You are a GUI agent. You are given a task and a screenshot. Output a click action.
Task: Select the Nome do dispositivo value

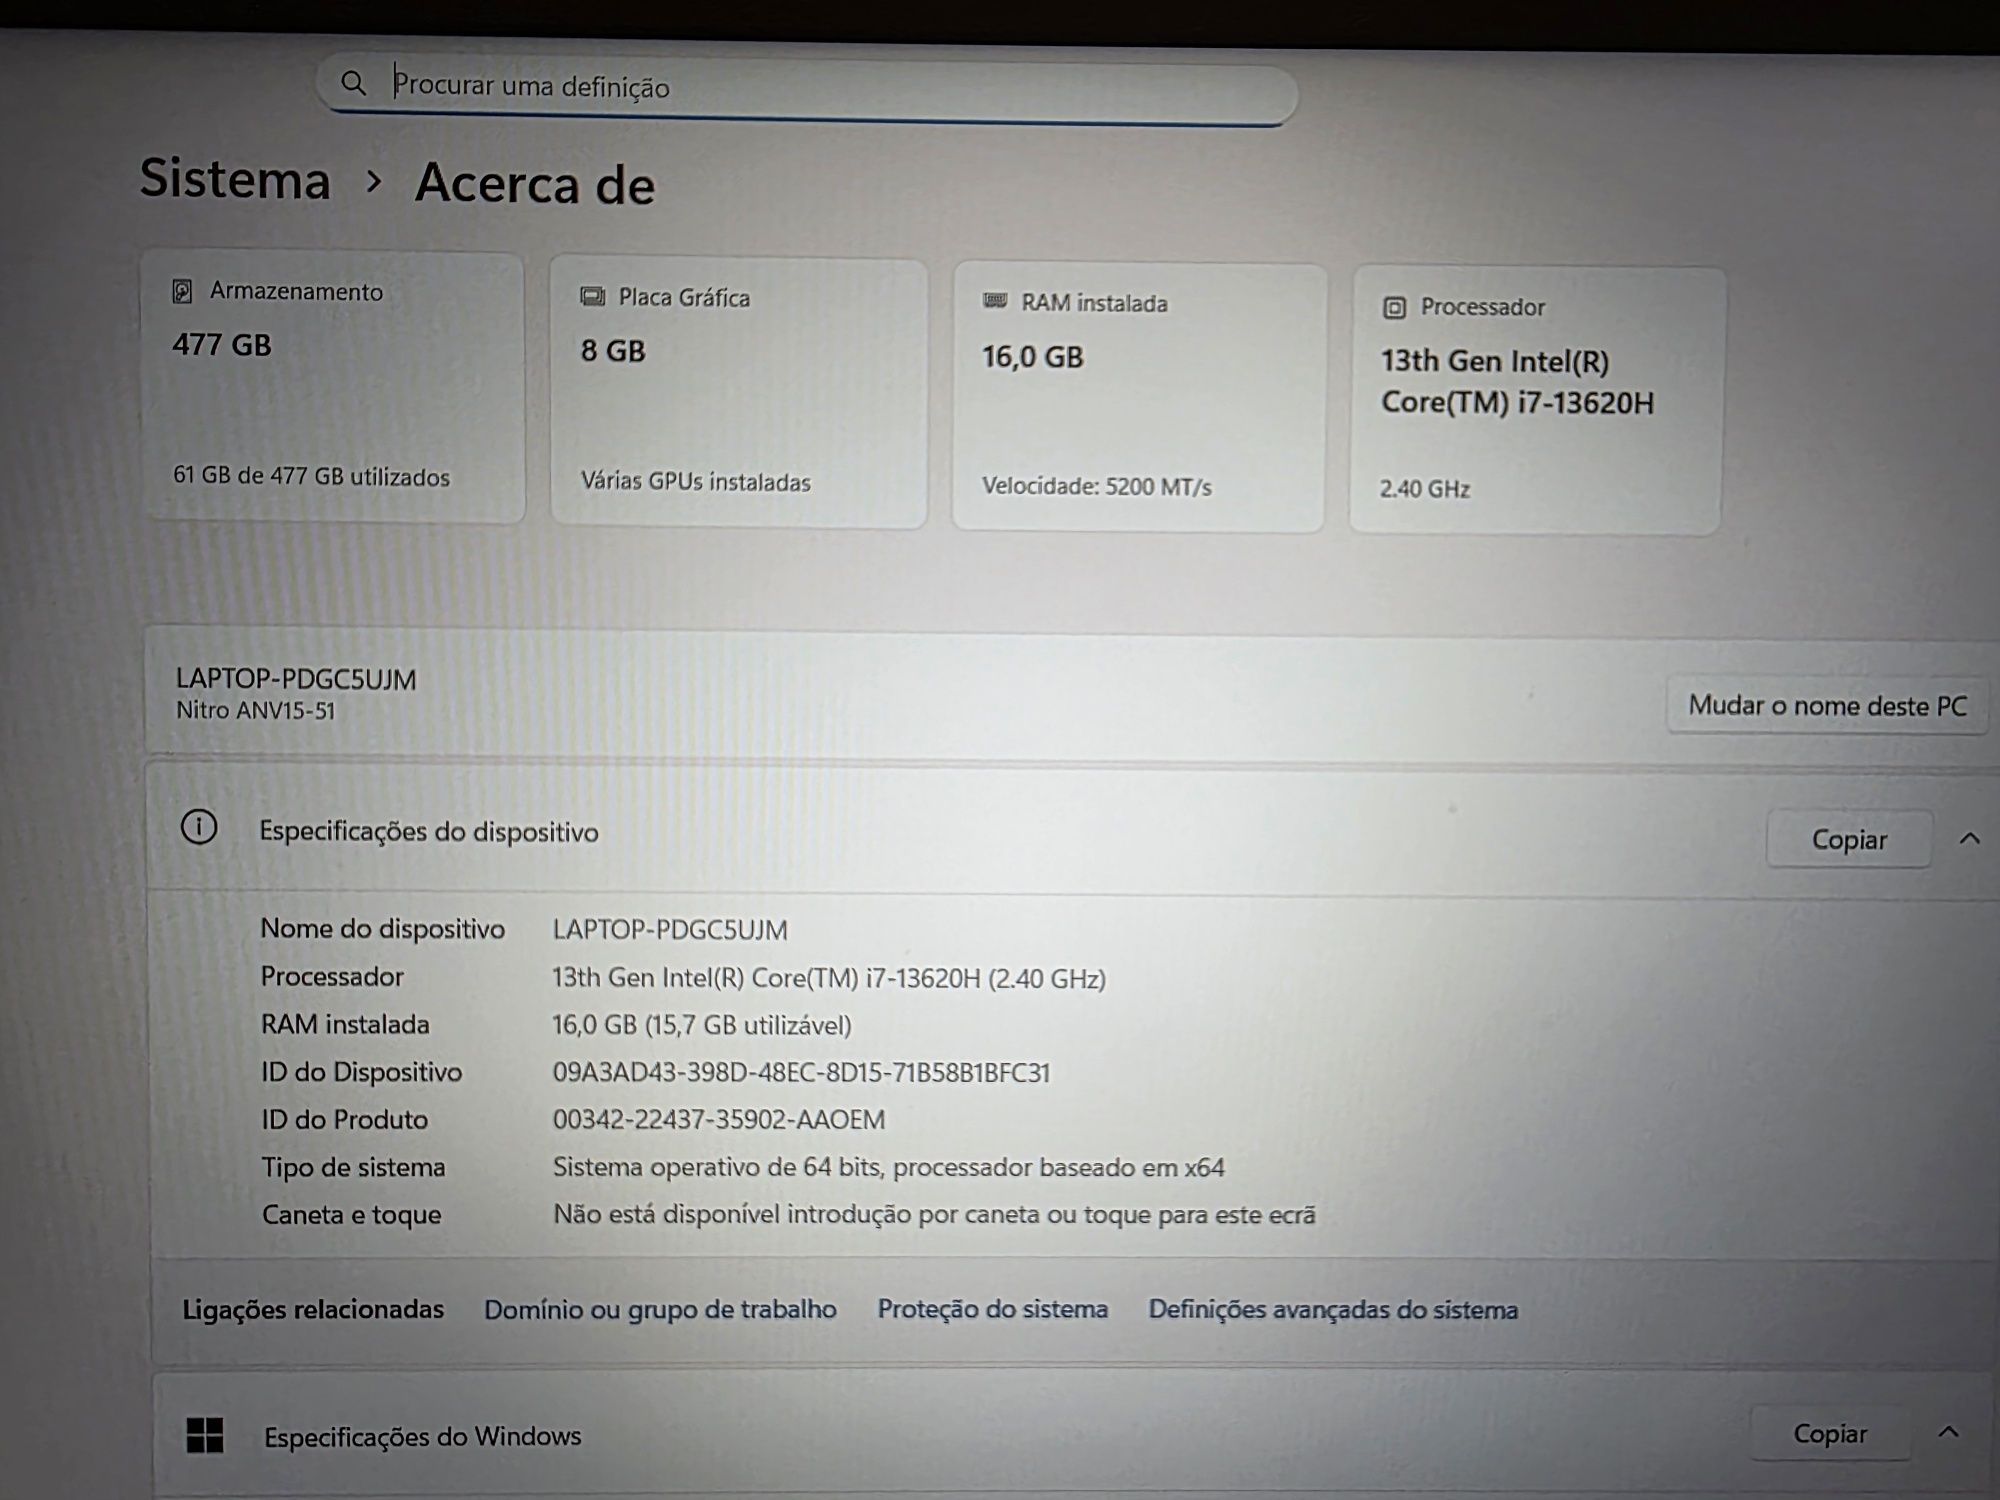click(670, 930)
